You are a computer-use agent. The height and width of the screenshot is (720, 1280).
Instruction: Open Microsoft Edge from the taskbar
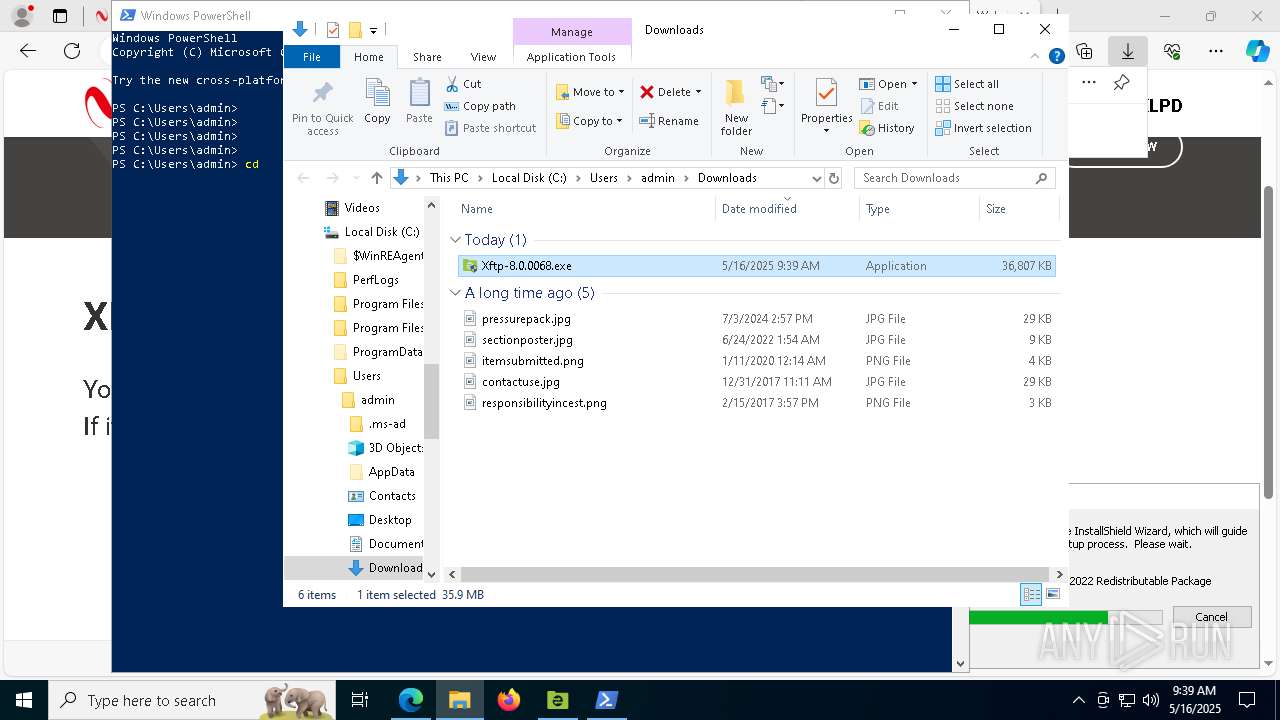click(411, 700)
